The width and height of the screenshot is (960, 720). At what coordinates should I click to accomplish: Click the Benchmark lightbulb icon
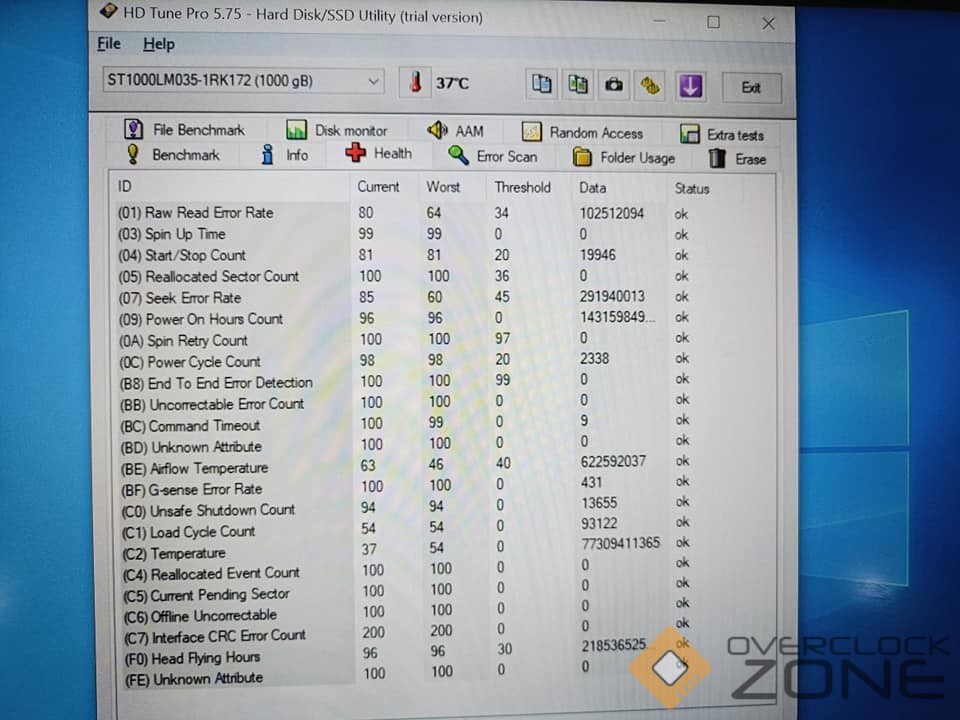coord(133,154)
